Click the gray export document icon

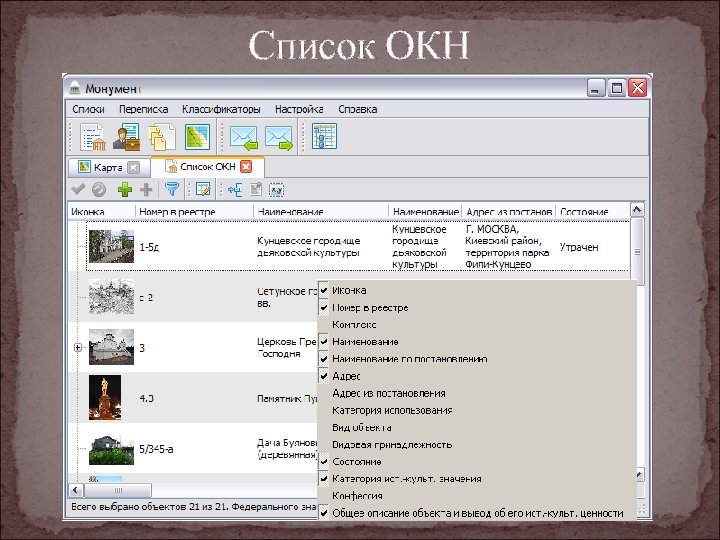coord(256,189)
